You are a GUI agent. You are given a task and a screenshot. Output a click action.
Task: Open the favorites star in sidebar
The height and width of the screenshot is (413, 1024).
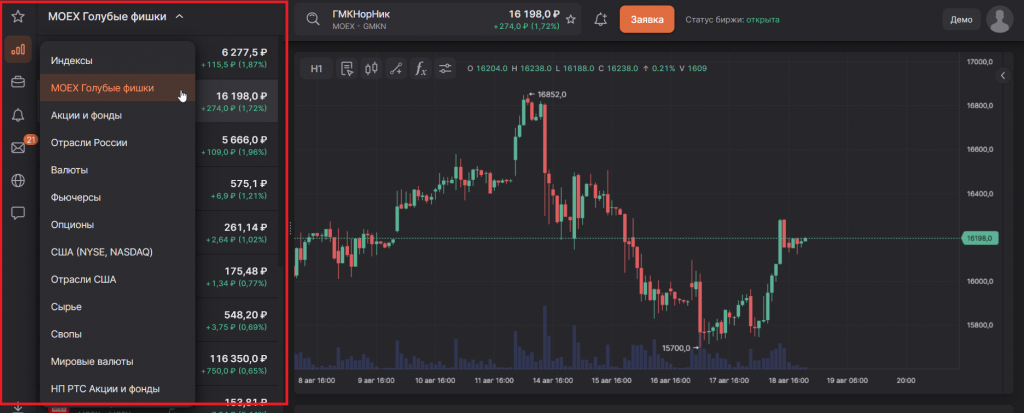[x=18, y=16]
